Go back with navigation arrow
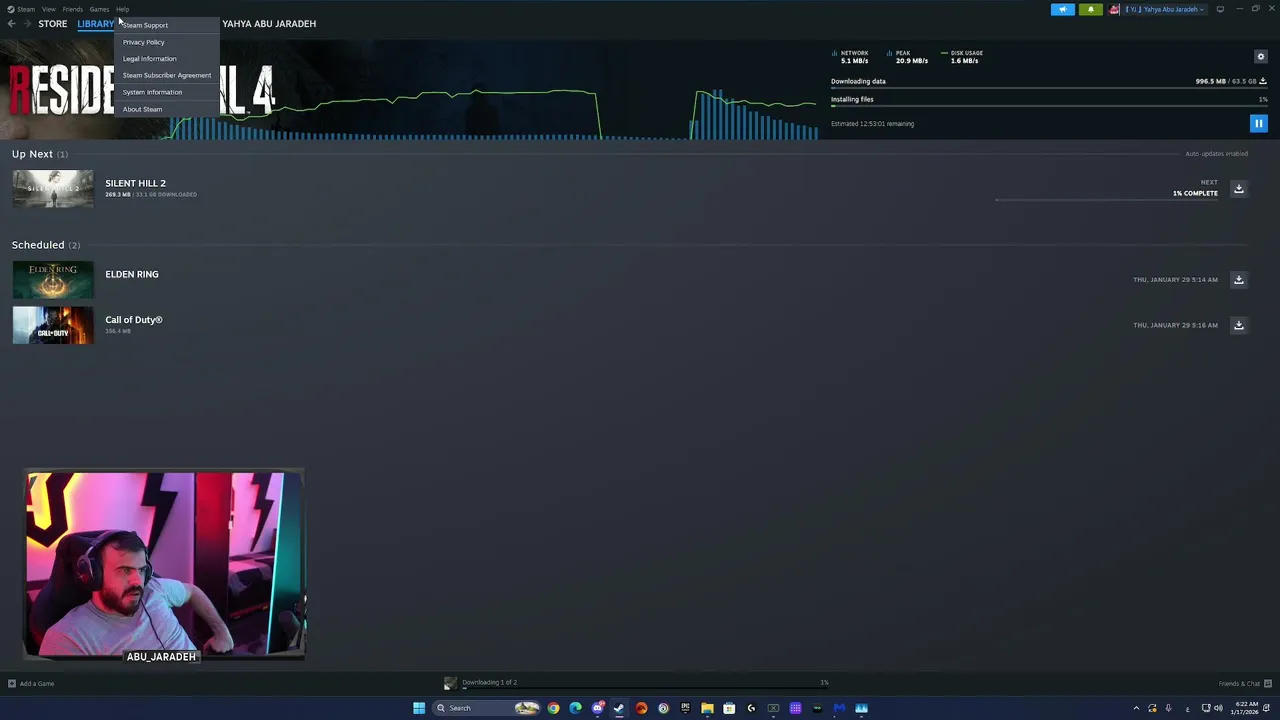1280x720 pixels. (x=11, y=24)
